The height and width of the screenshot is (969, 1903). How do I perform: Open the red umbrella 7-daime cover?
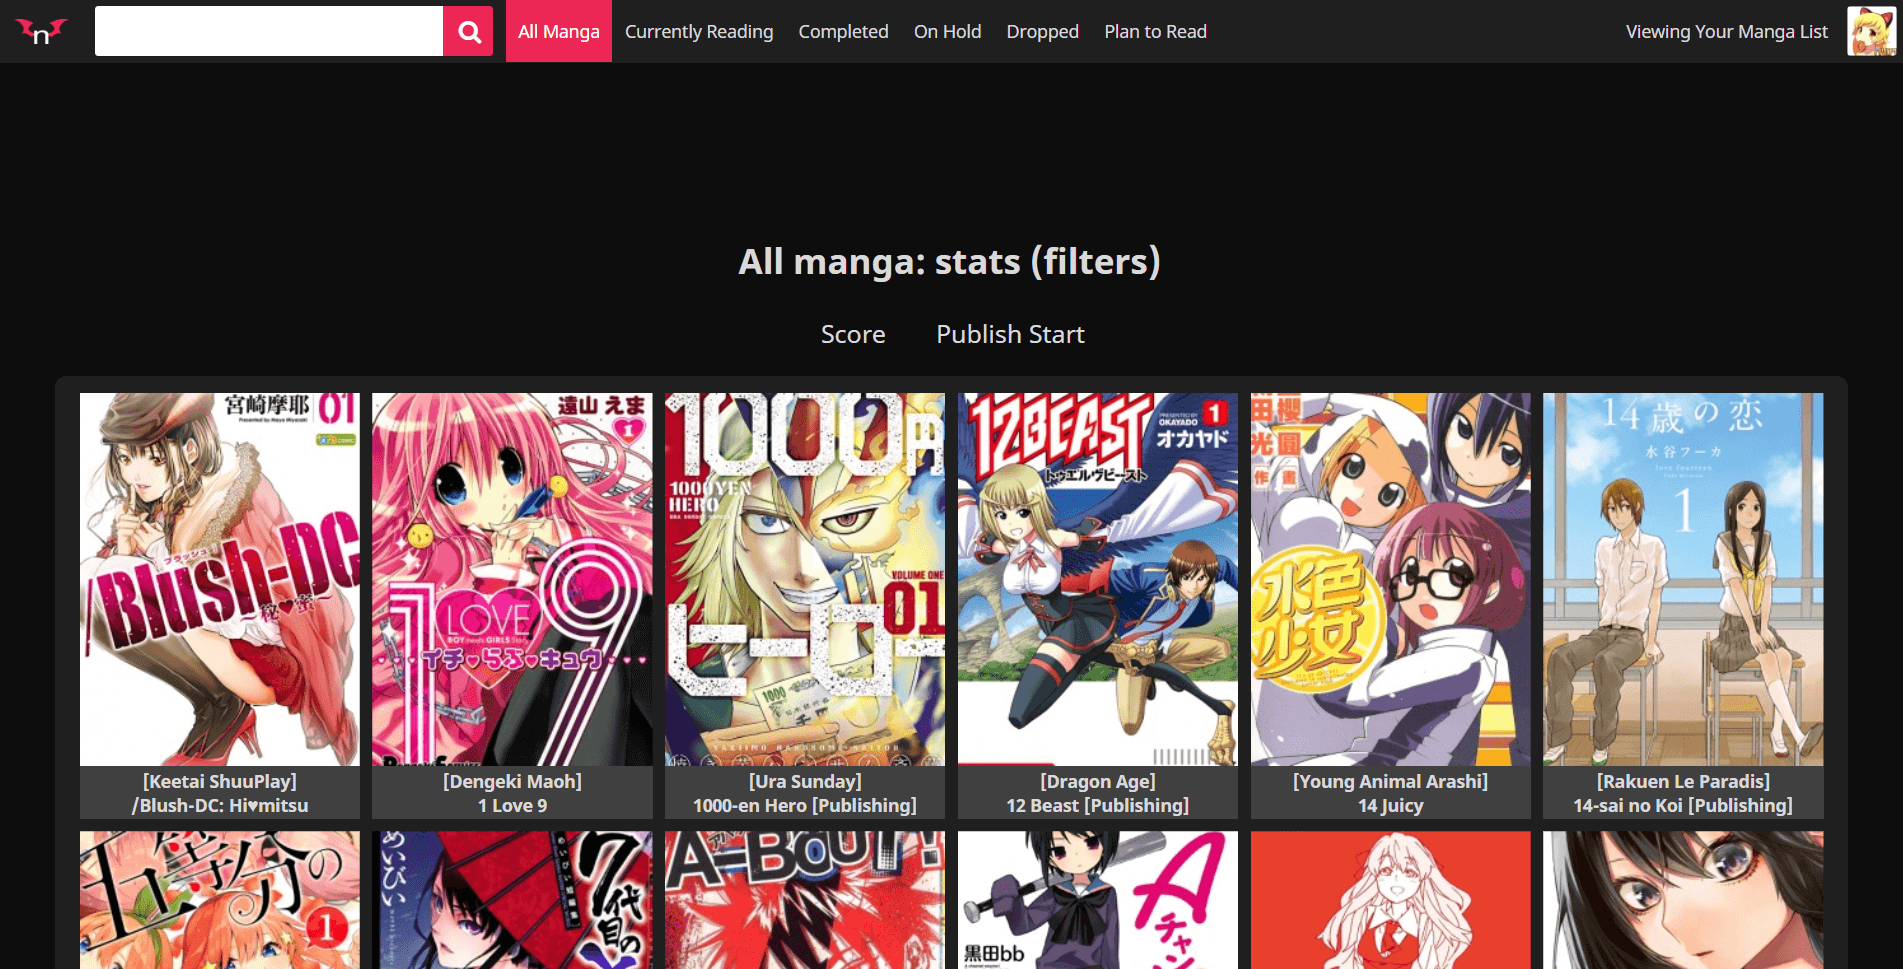click(512, 900)
